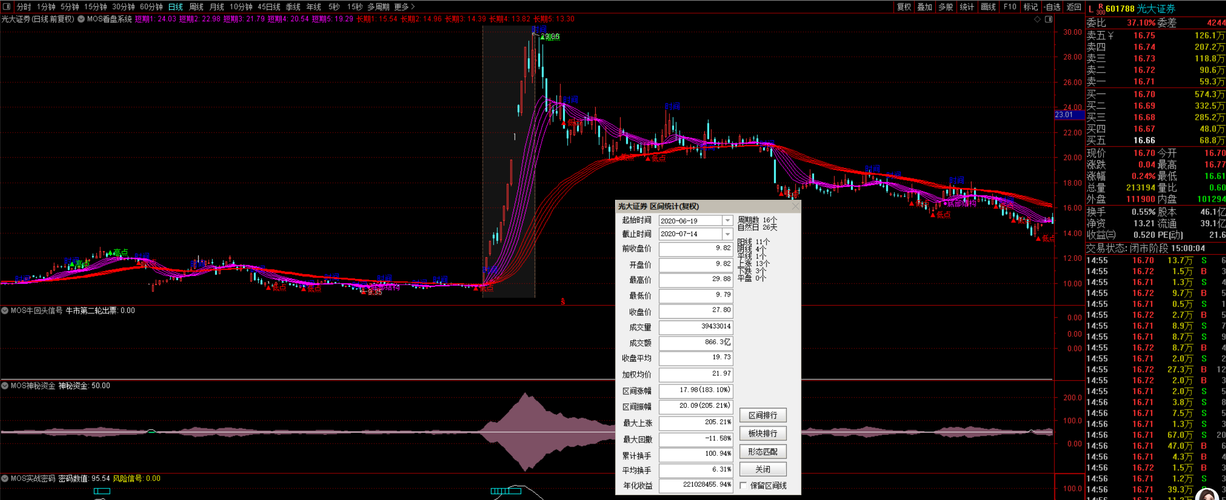Open the 复权 adjustment menu
The height and width of the screenshot is (500, 1226).
click(x=904, y=6)
